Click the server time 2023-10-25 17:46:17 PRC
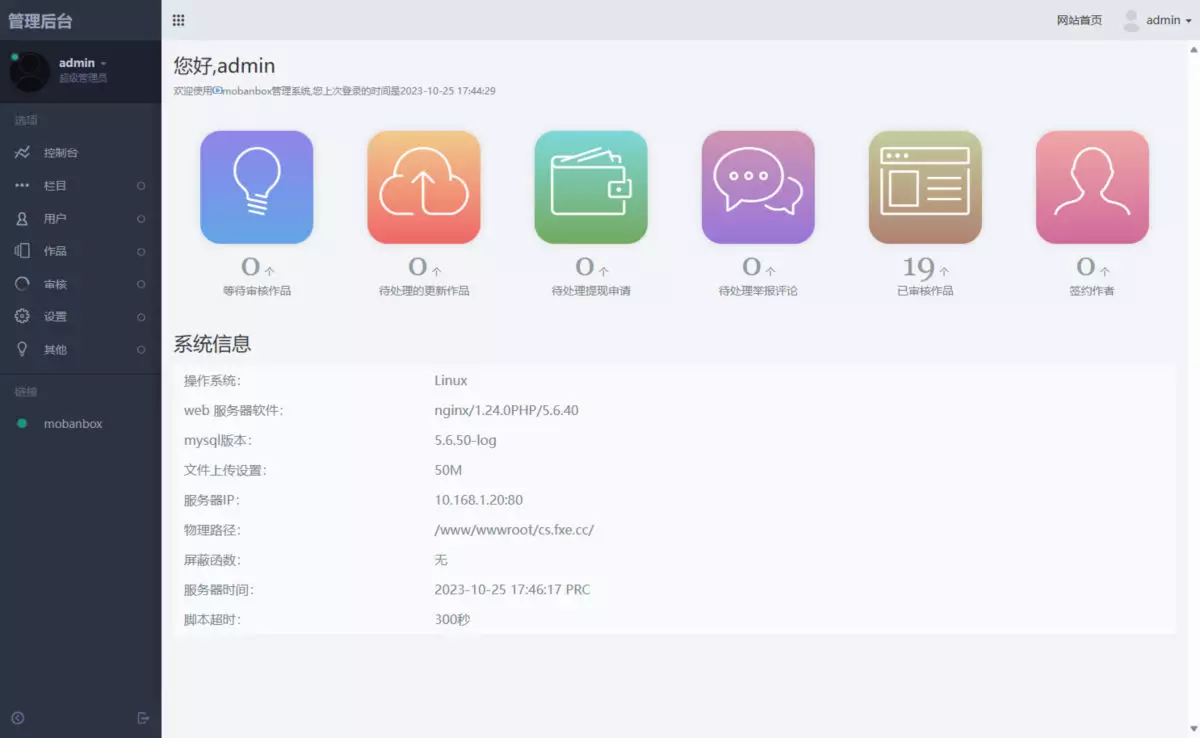The width and height of the screenshot is (1200, 738). tap(512, 590)
